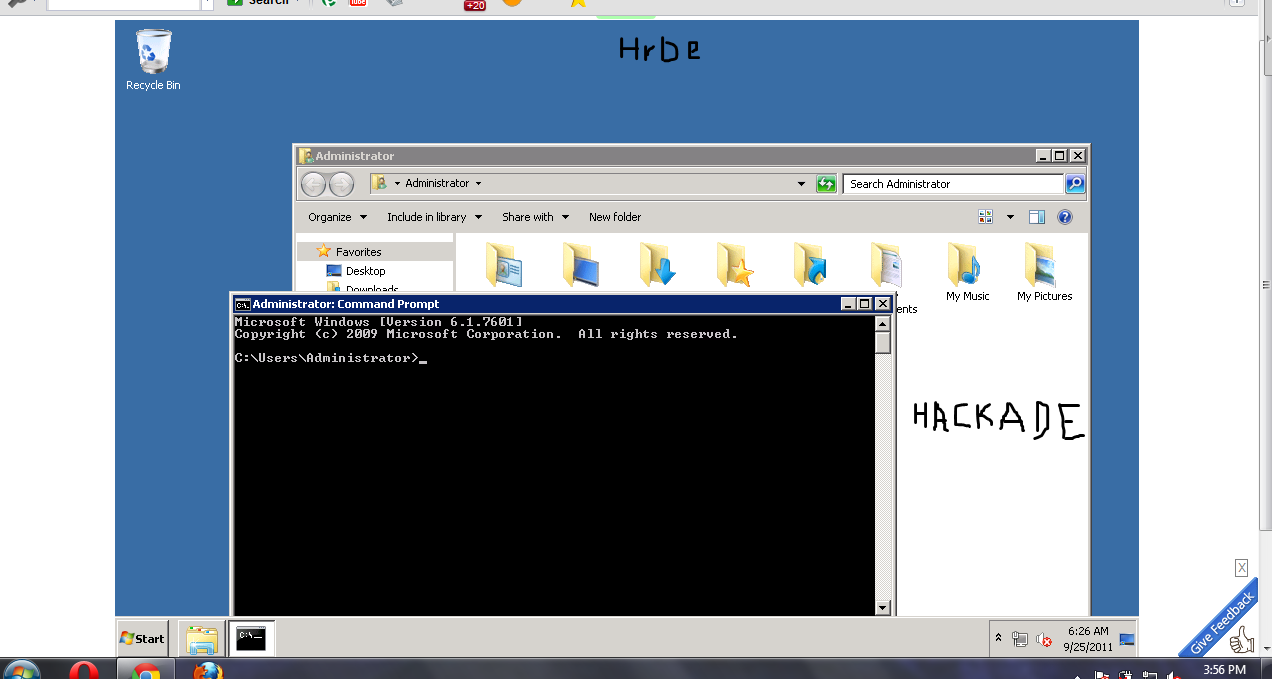Click the host clock 3:56 PM
Viewport: 1272px width, 679px height.
tap(1224, 669)
